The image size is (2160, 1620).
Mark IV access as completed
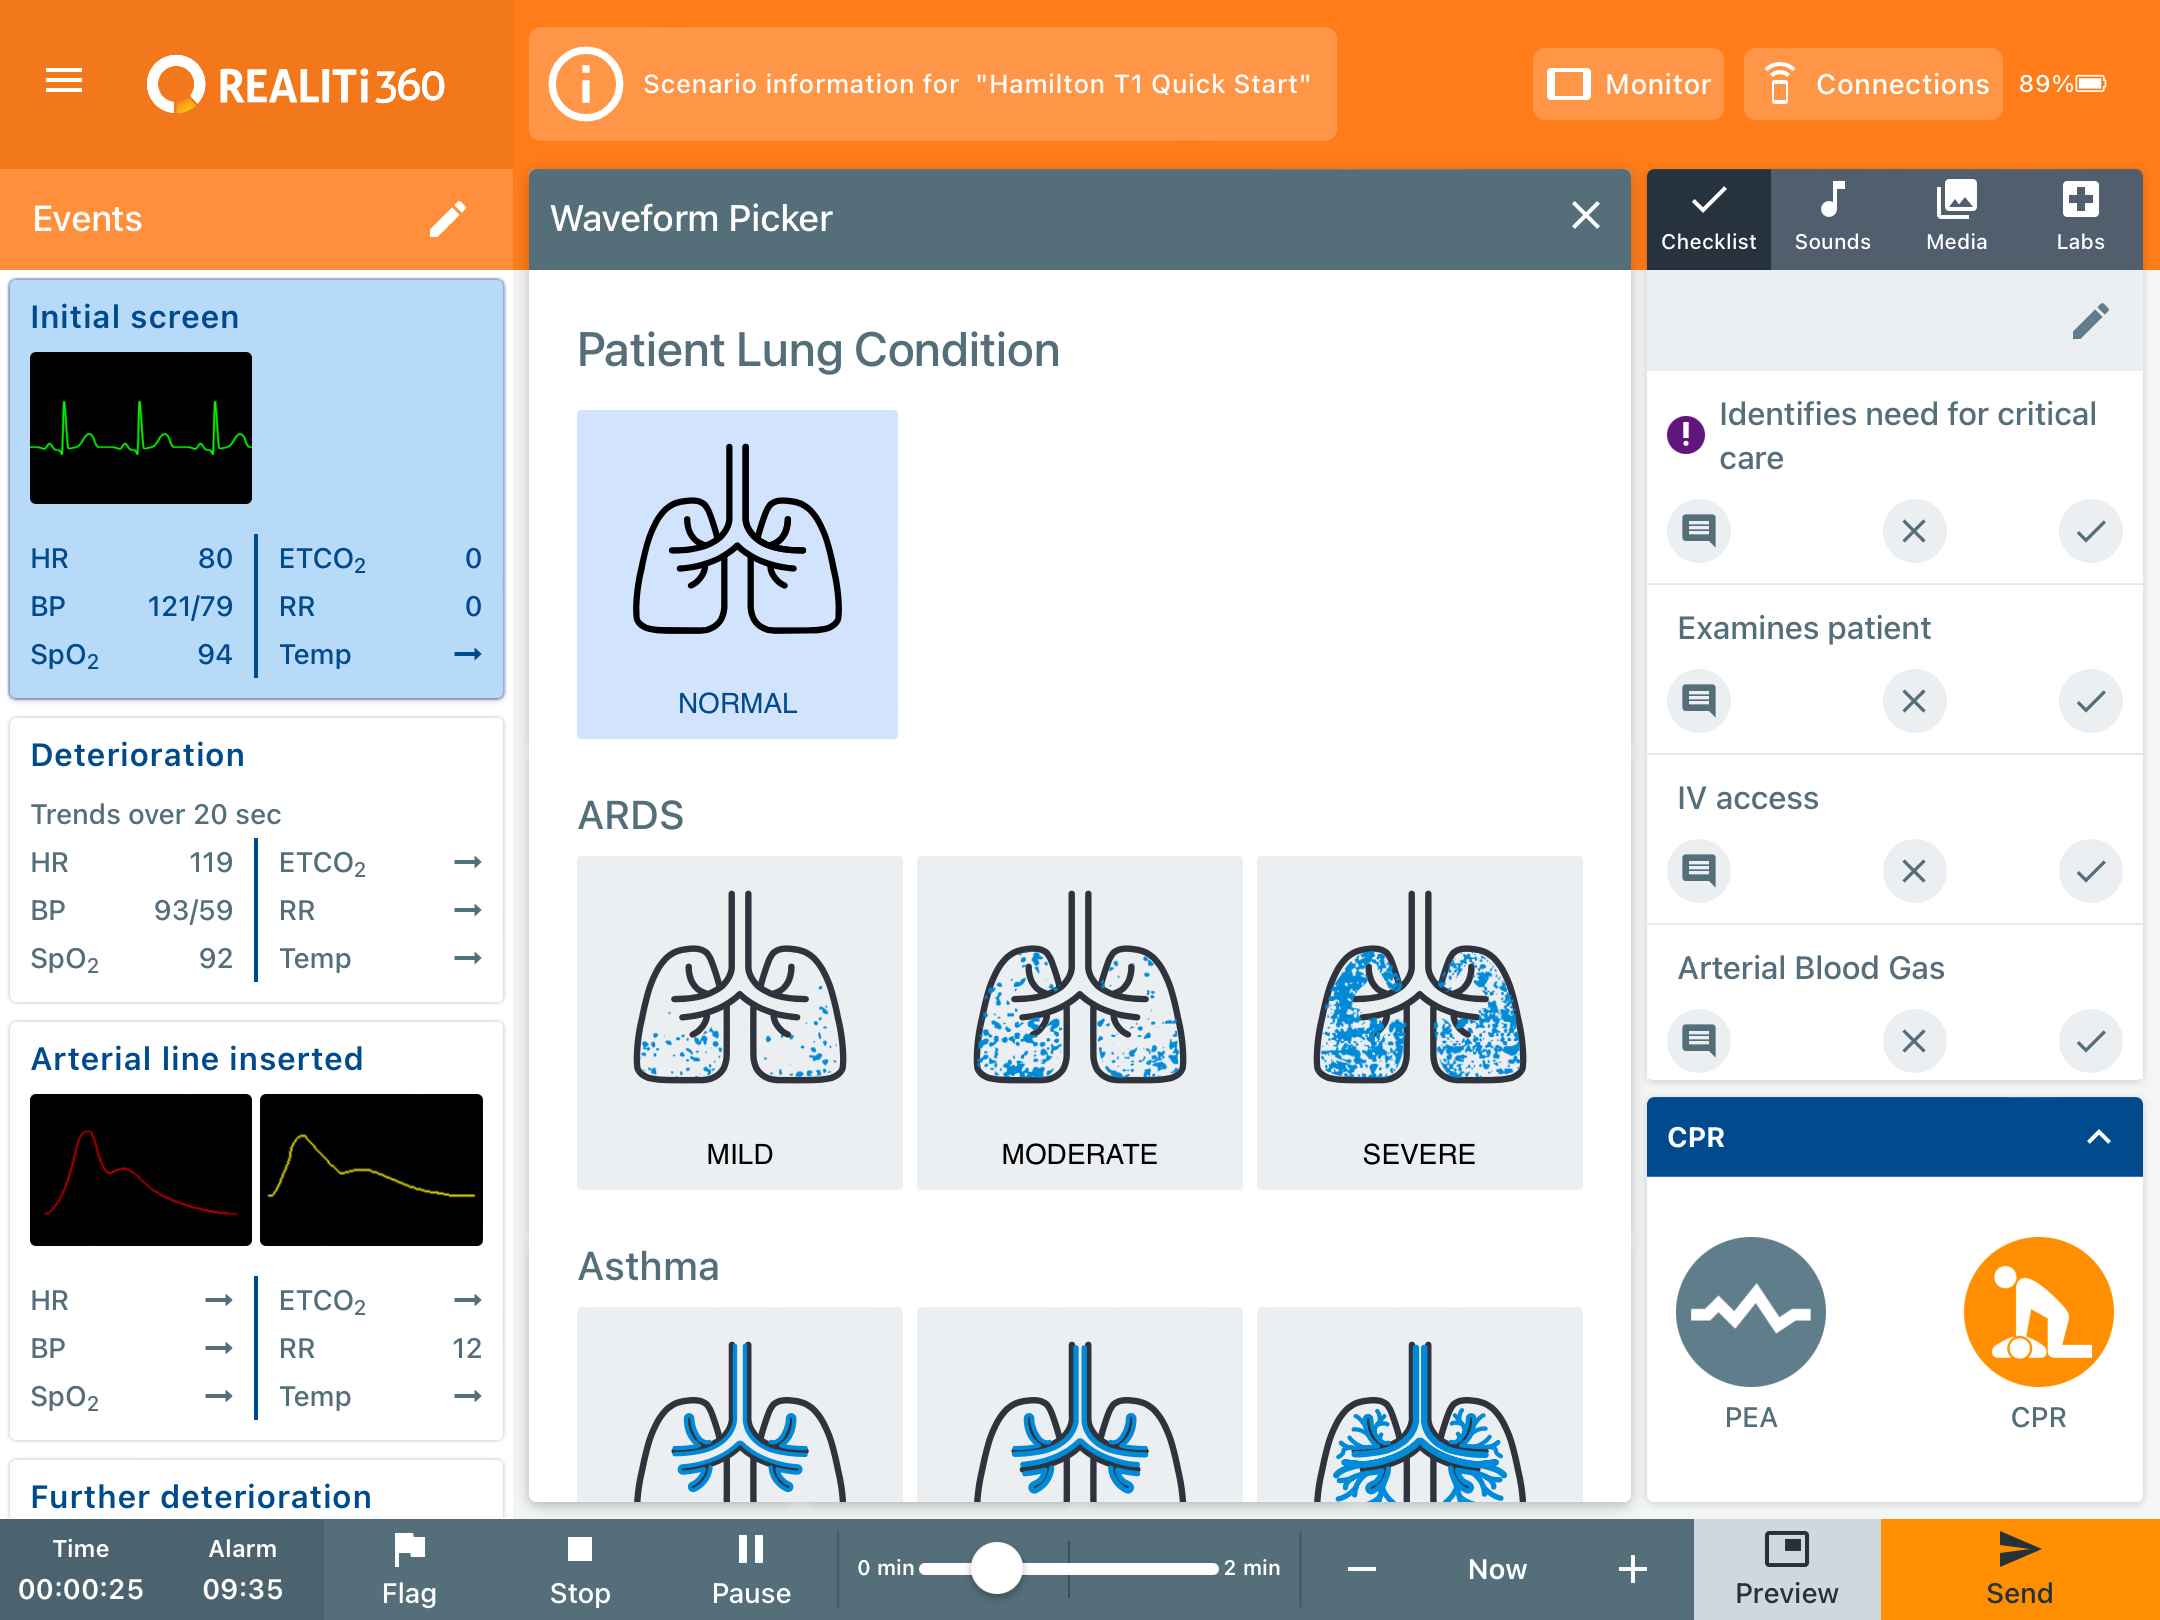[x=2090, y=870]
